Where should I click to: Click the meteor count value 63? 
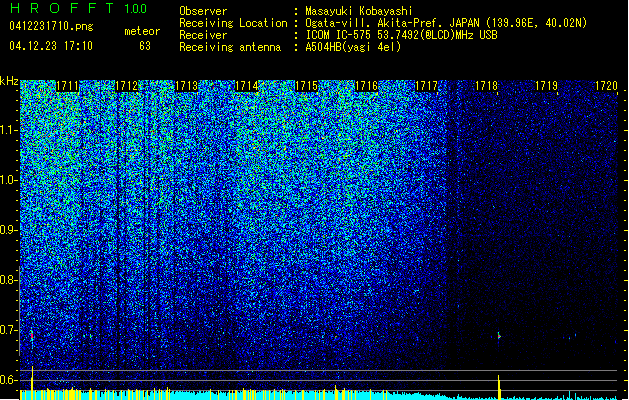click(145, 46)
